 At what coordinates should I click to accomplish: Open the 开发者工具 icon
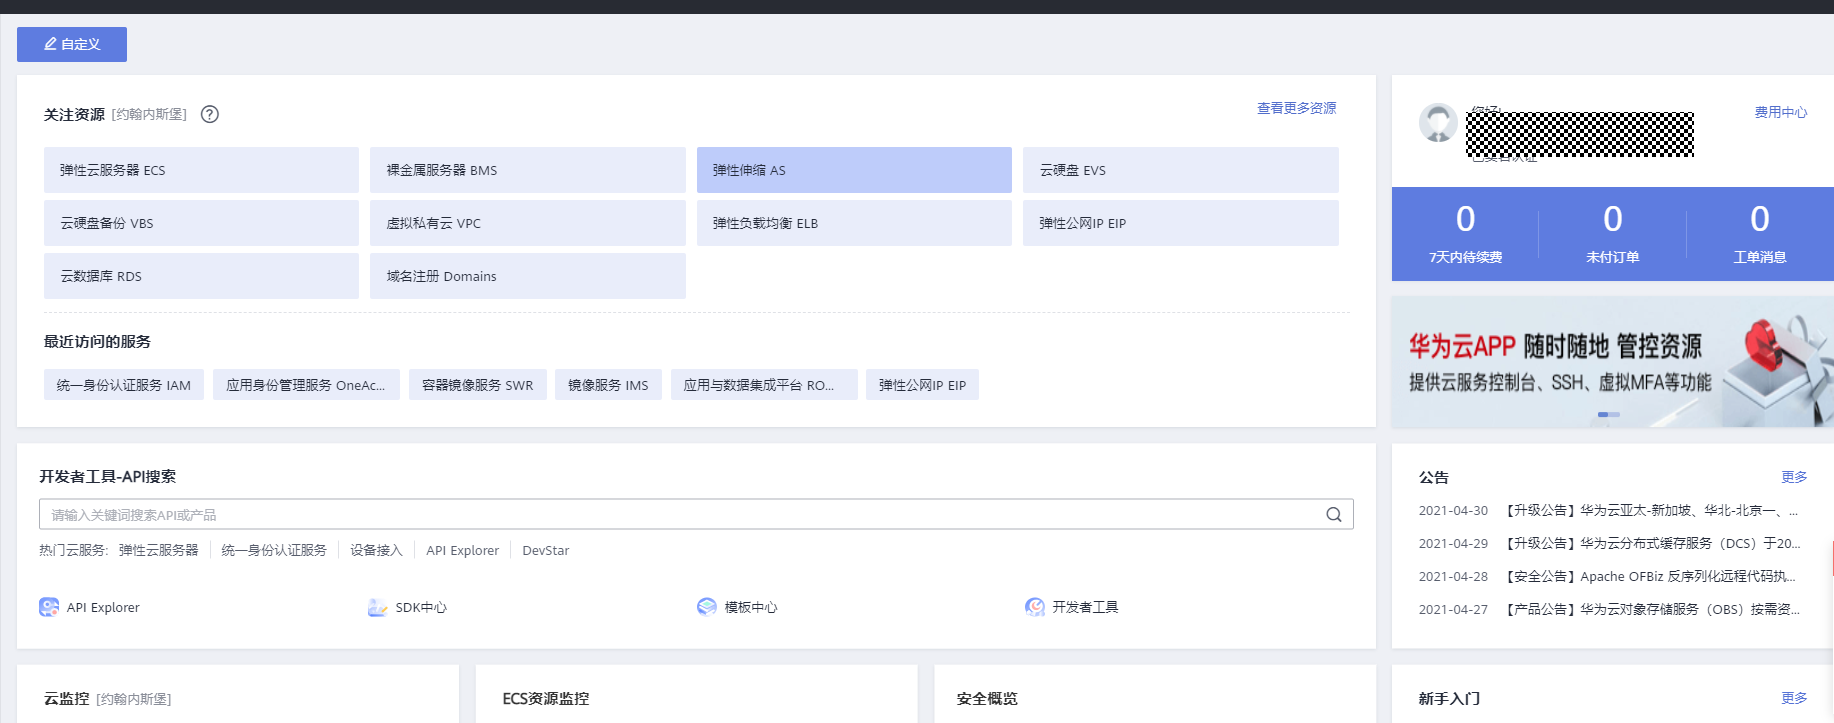(x=1035, y=607)
